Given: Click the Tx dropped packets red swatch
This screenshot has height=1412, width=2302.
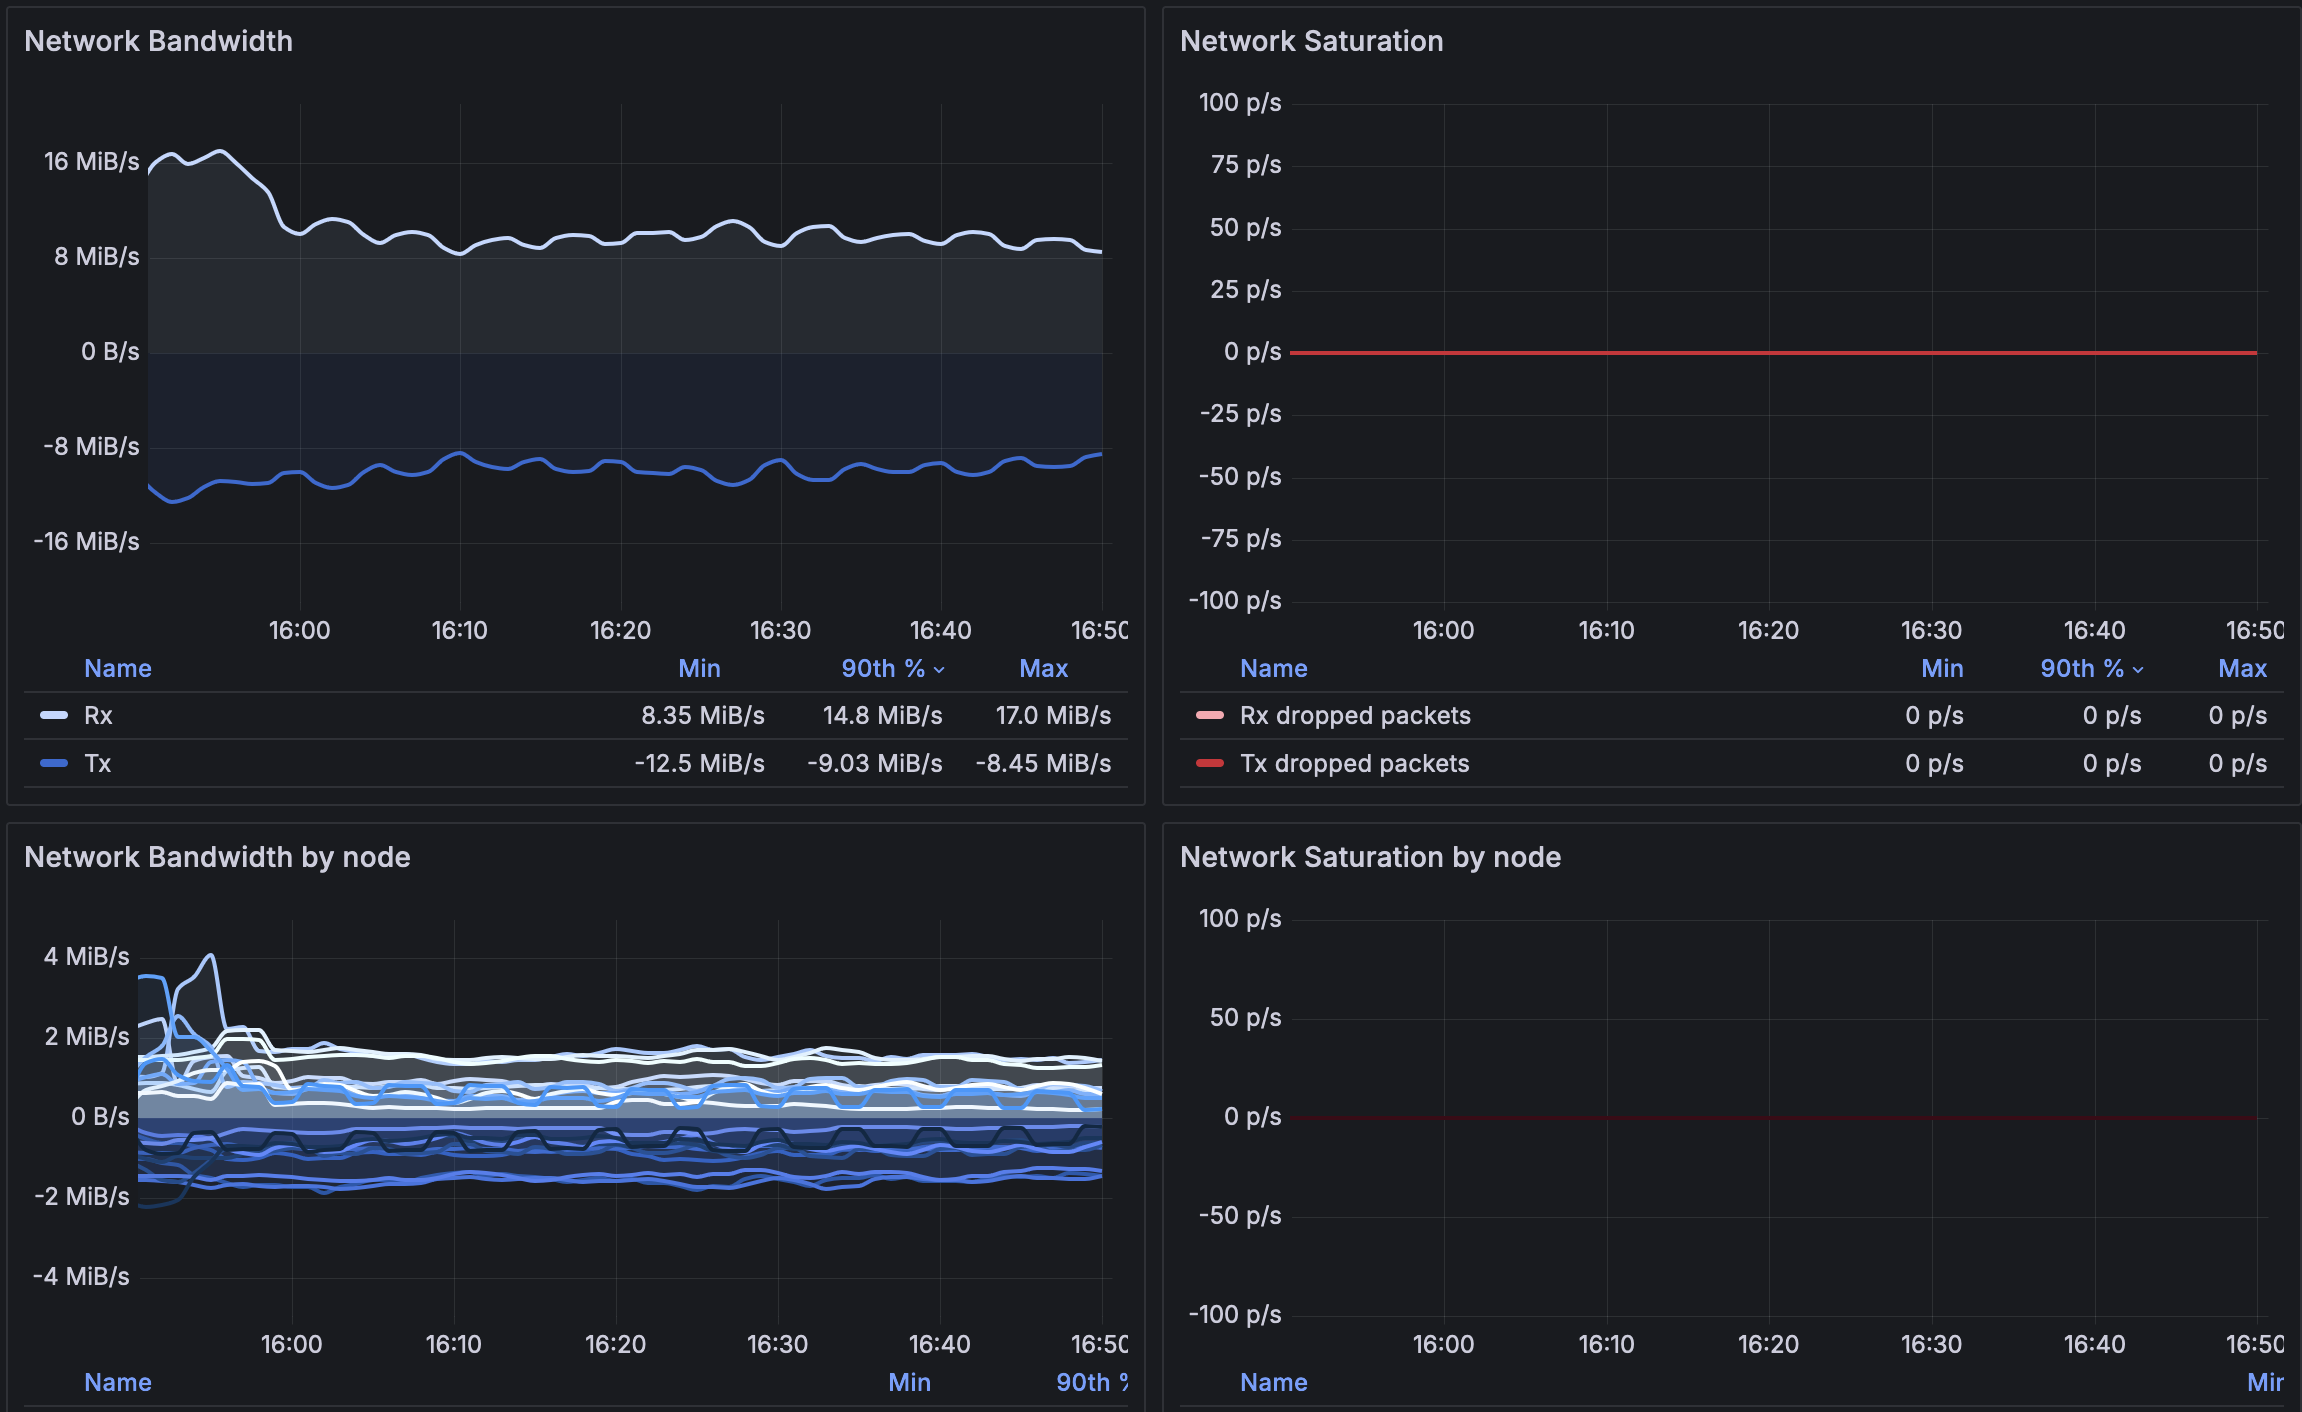Looking at the screenshot, I should click(x=1210, y=763).
